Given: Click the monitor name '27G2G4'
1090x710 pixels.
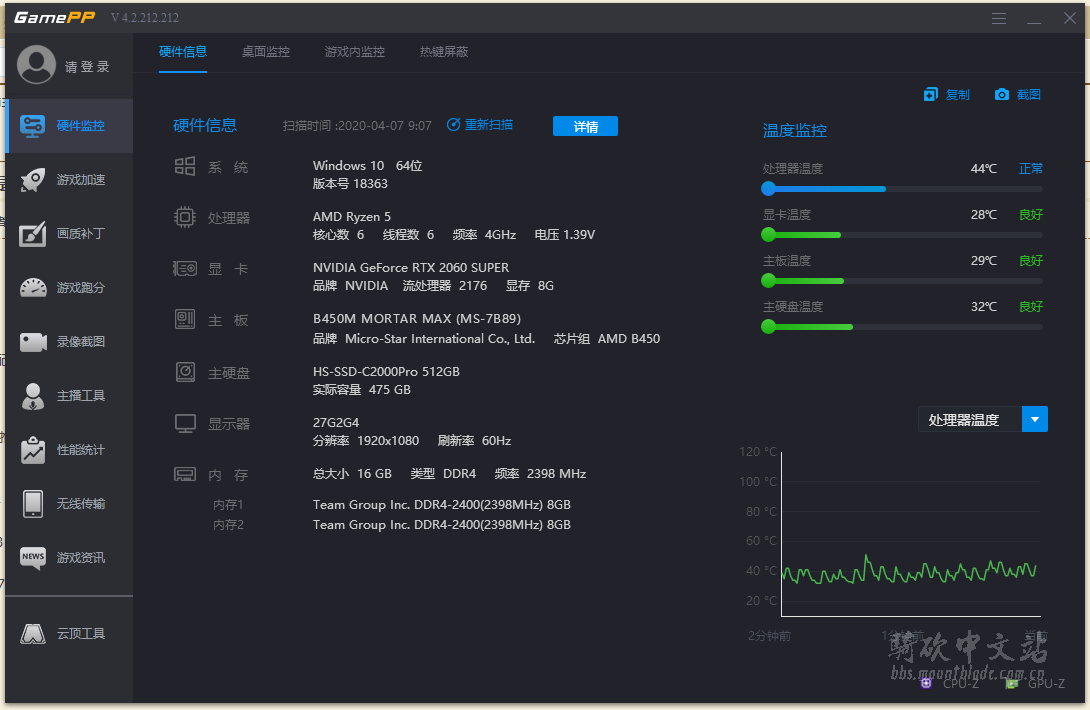Looking at the screenshot, I should point(336,423).
